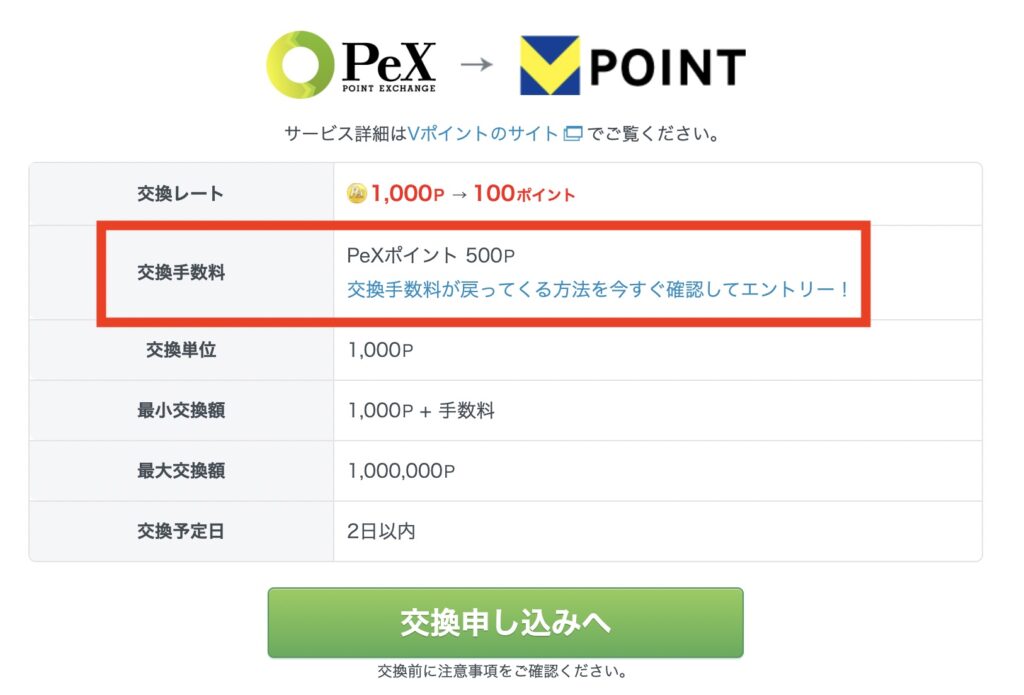Viewport: 1024px width, 695px height.
Task: Click the POINT wordmark text
Action: click(668, 67)
